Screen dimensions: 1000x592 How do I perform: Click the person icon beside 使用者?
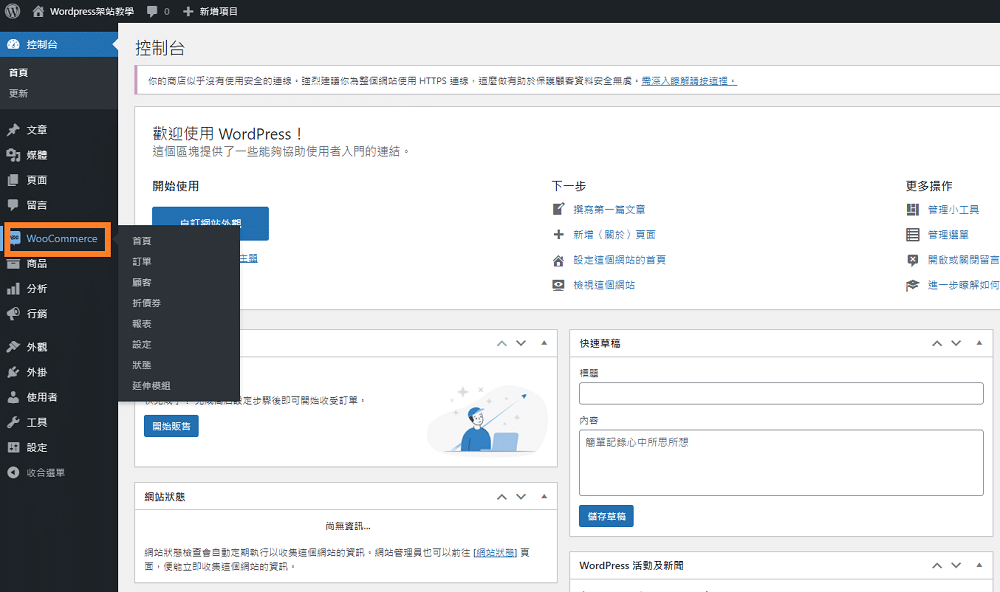coord(13,397)
